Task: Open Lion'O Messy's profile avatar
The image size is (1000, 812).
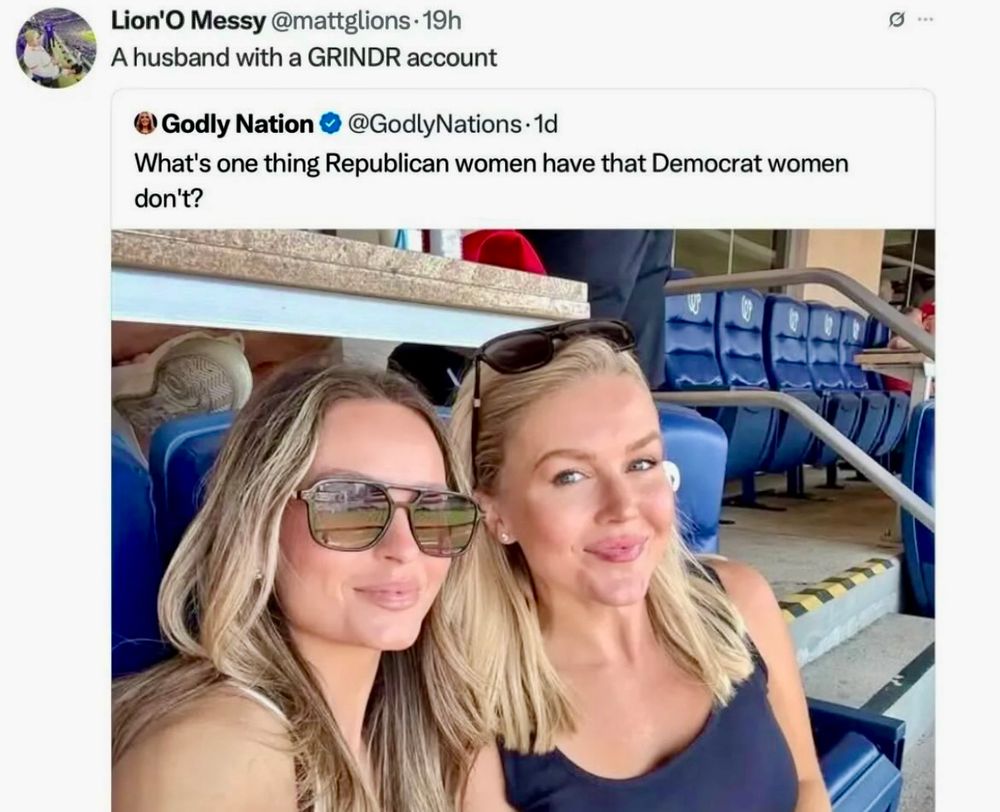Action: [56, 48]
